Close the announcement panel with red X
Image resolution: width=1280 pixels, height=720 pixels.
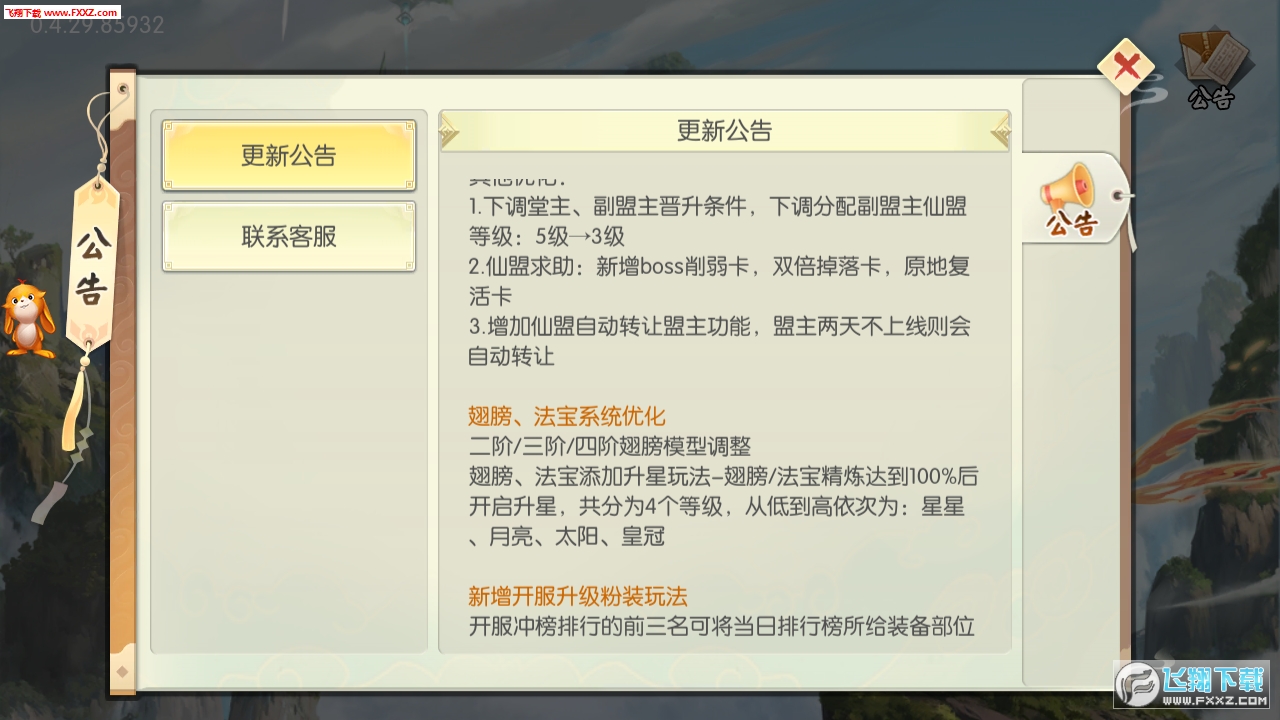(x=1126, y=67)
